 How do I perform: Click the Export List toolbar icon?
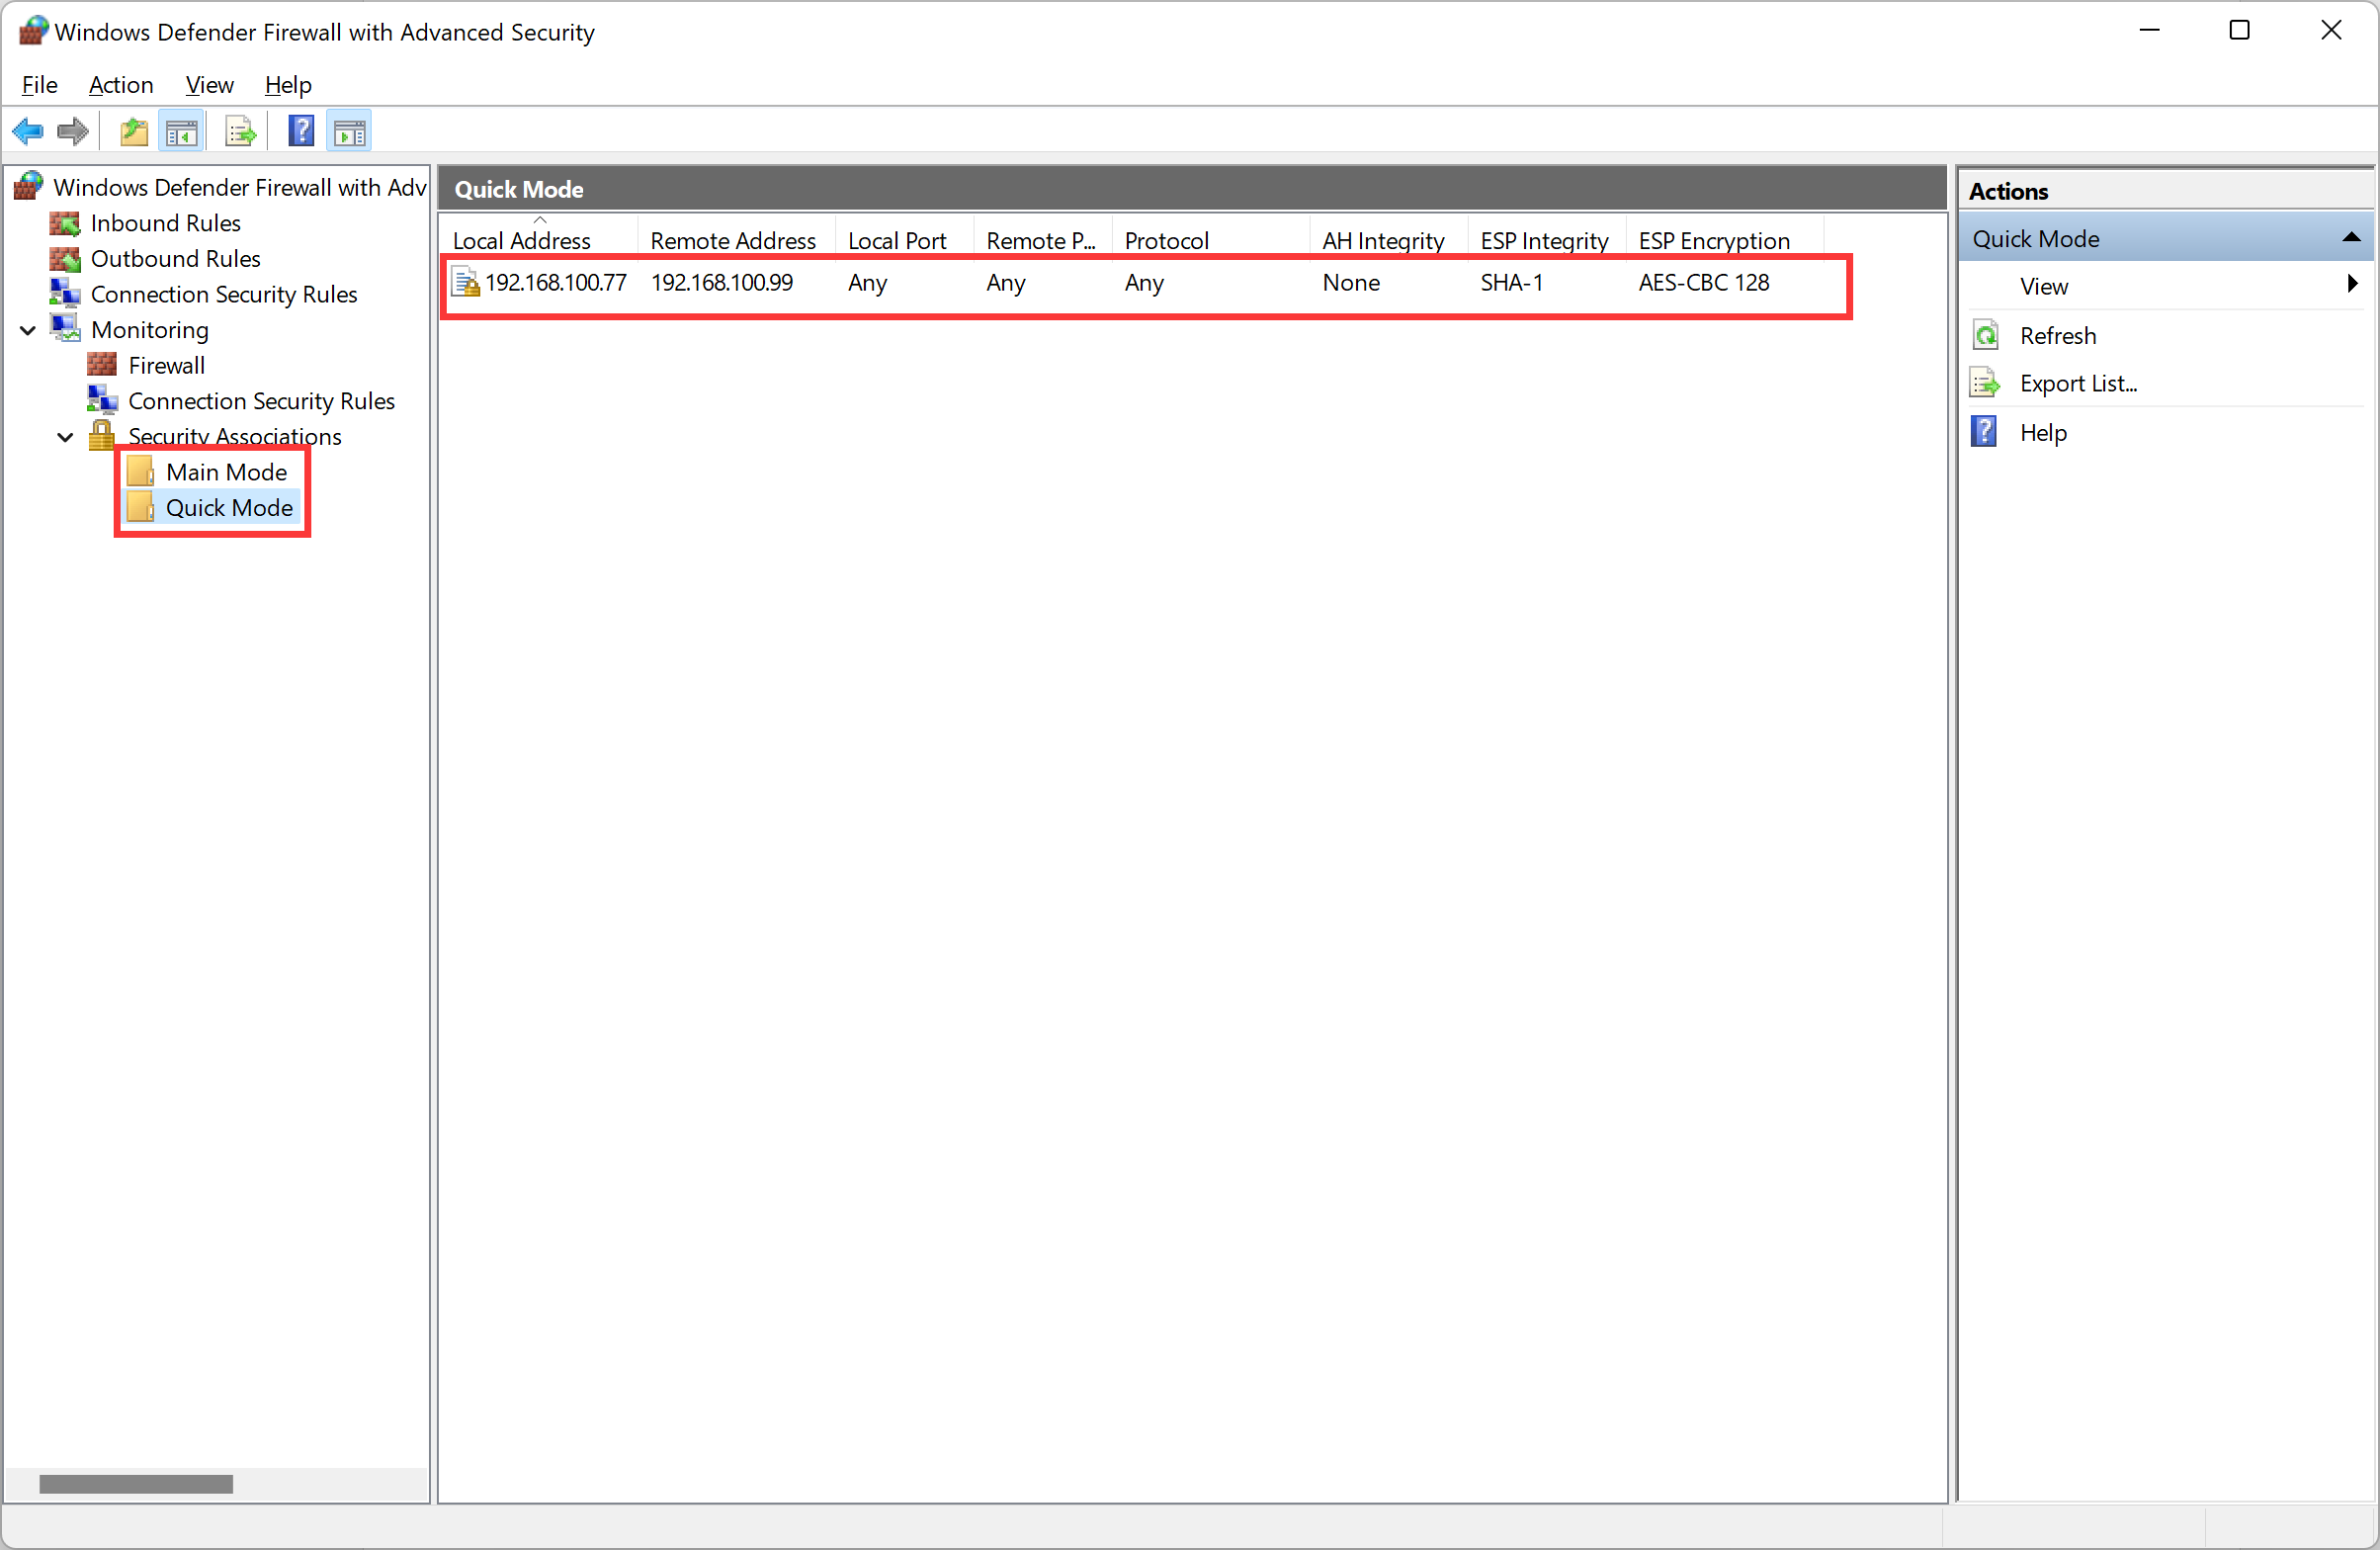pyautogui.click(x=240, y=131)
